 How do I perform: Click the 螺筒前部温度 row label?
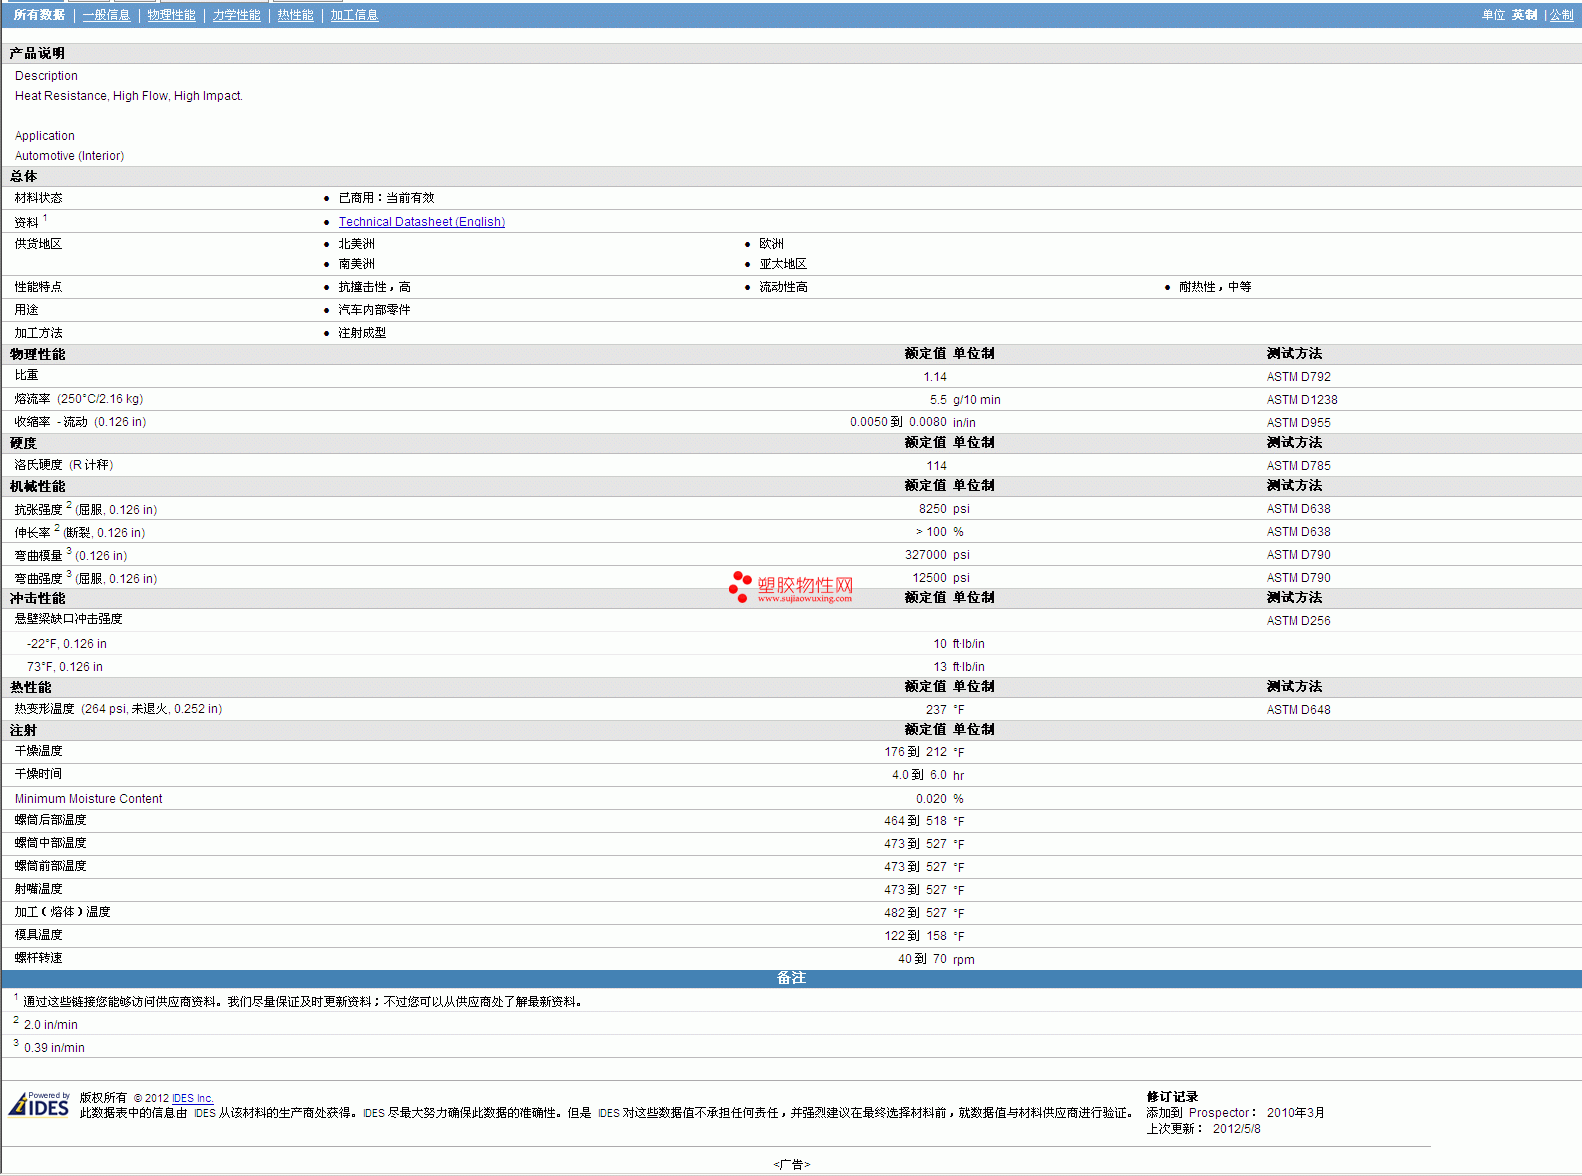(50, 866)
